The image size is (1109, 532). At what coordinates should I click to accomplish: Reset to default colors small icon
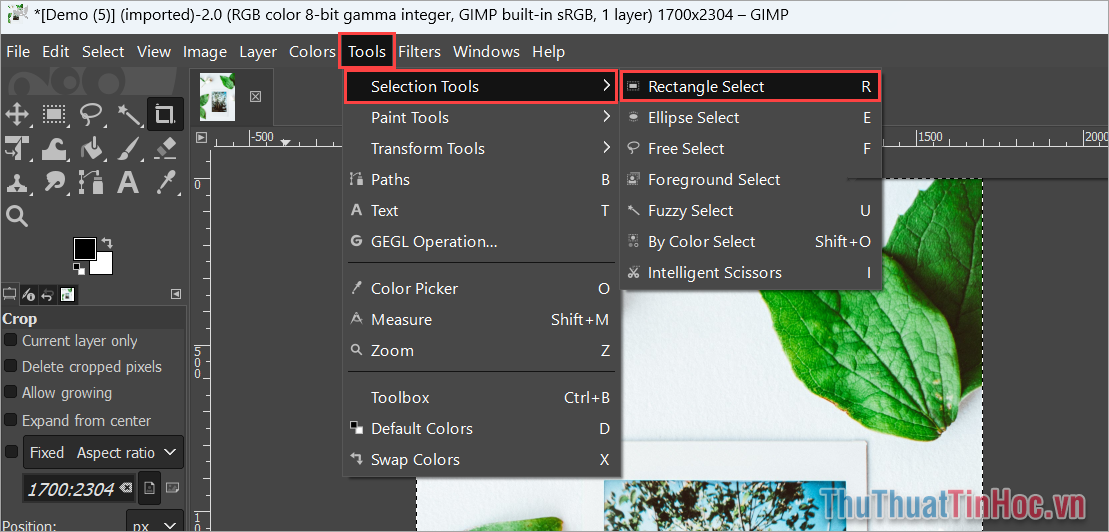coord(79,268)
